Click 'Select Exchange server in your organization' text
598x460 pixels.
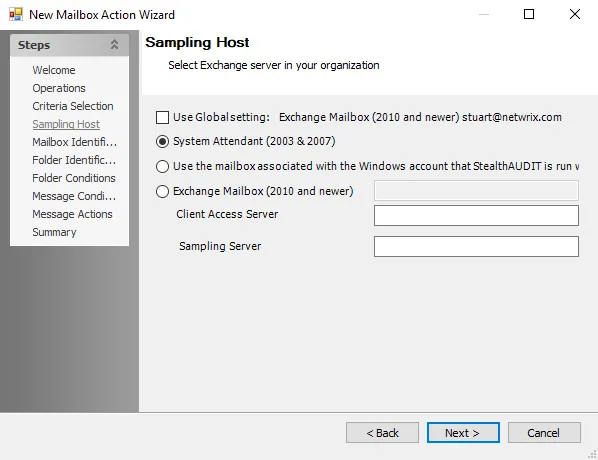(x=274, y=65)
